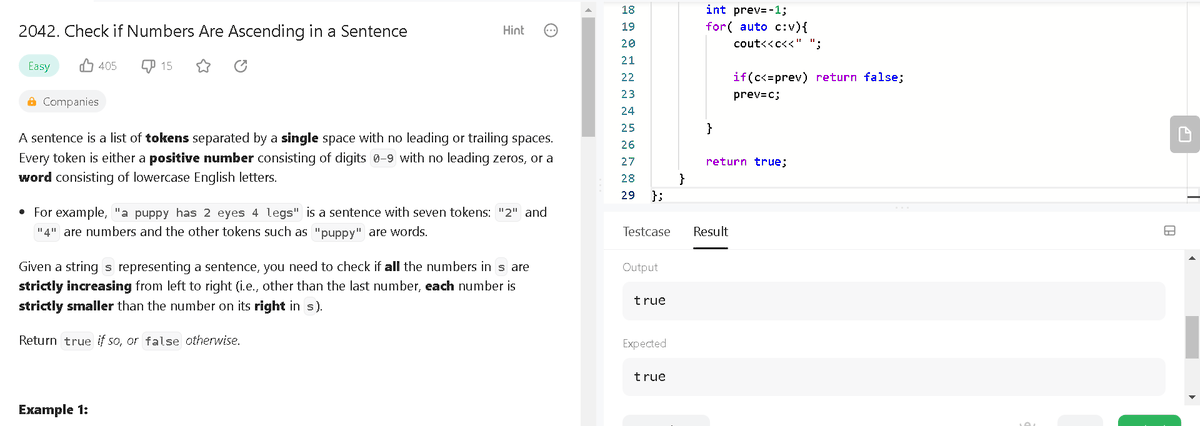This screenshot has width=1200, height=426.
Task: Click the problem title 2042 heading
Action: click(x=213, y=31)
